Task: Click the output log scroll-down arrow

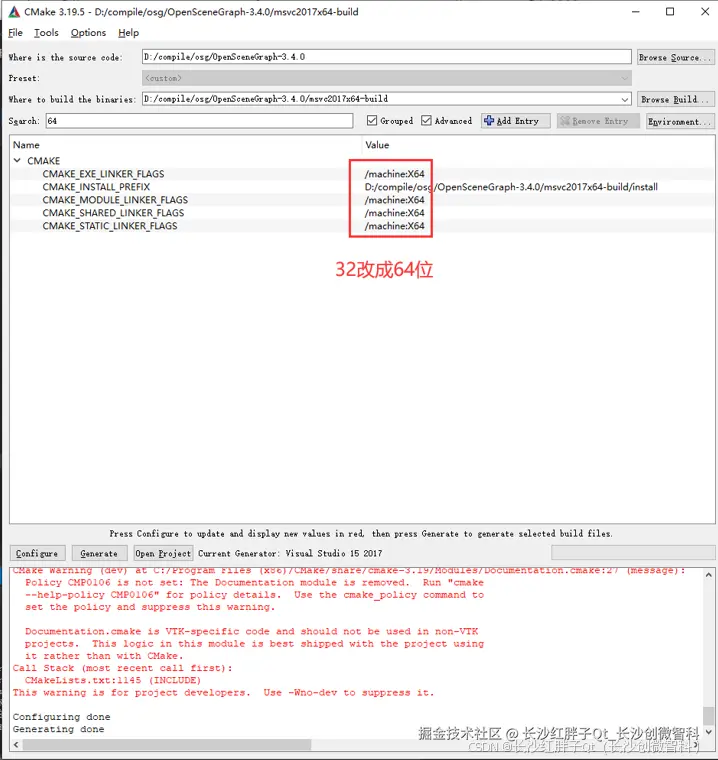Action: [x=708, y=731]
